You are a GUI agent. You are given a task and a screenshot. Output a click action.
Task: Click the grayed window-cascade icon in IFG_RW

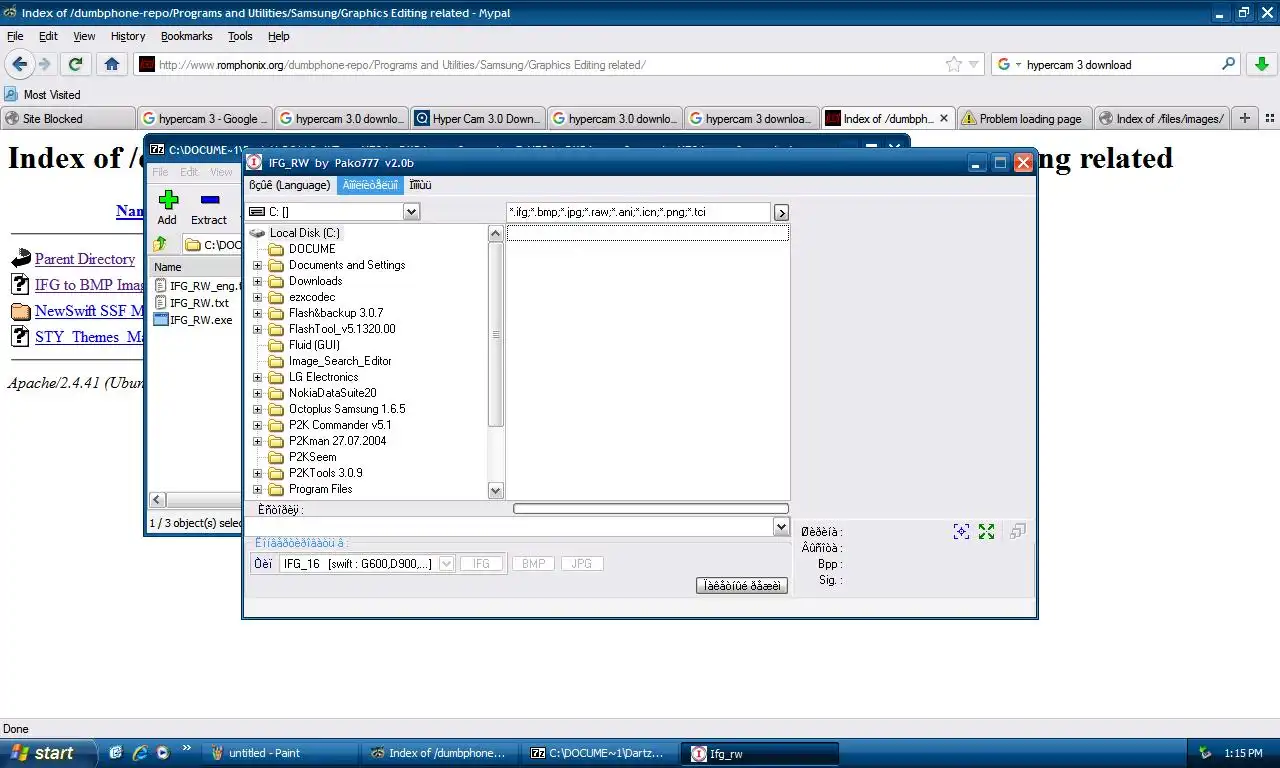pos(1018,532)
